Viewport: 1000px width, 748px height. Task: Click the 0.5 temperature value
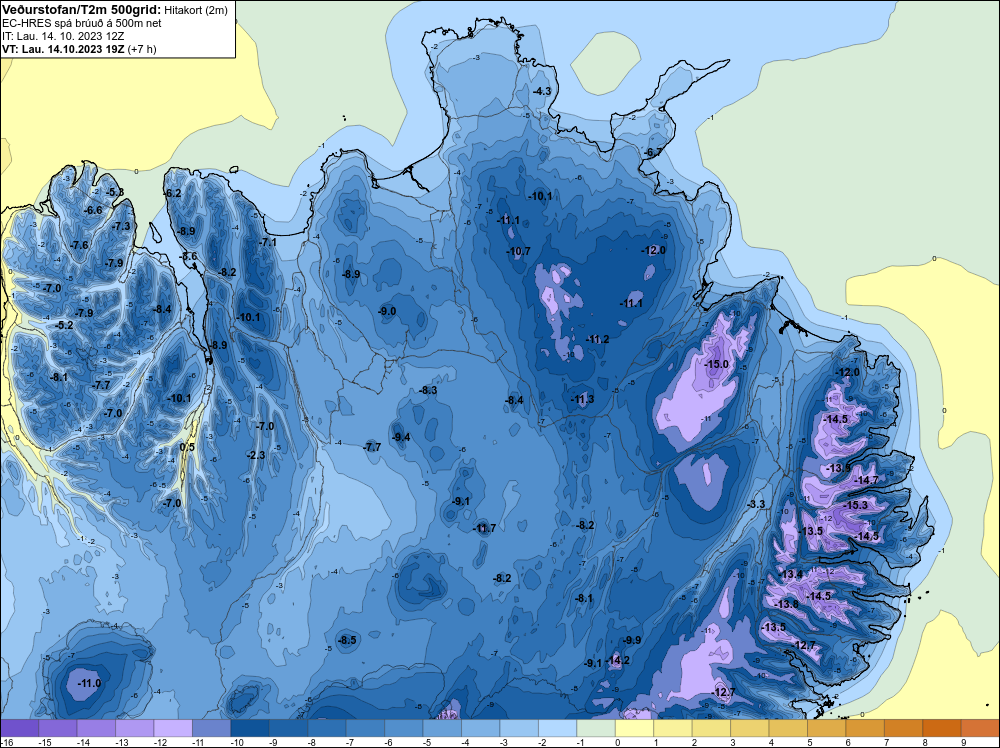(x=187, y=447)
